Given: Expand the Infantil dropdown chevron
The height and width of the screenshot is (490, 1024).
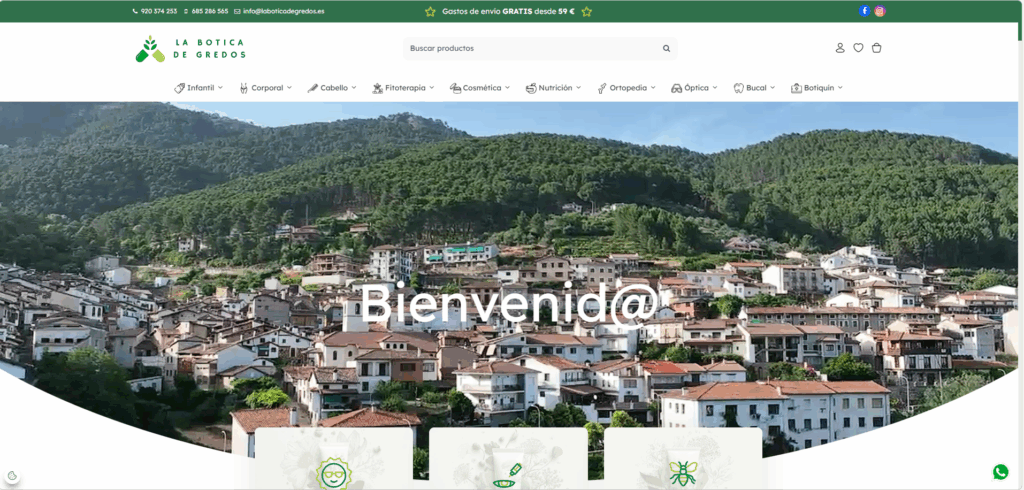Looking at the screenshot, I should (220, 88).
